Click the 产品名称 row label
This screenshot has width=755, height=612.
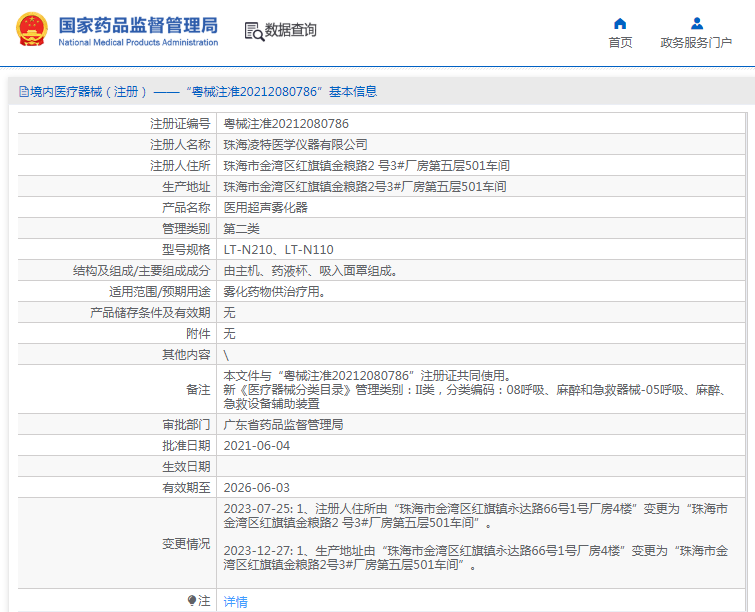[186, 208]
